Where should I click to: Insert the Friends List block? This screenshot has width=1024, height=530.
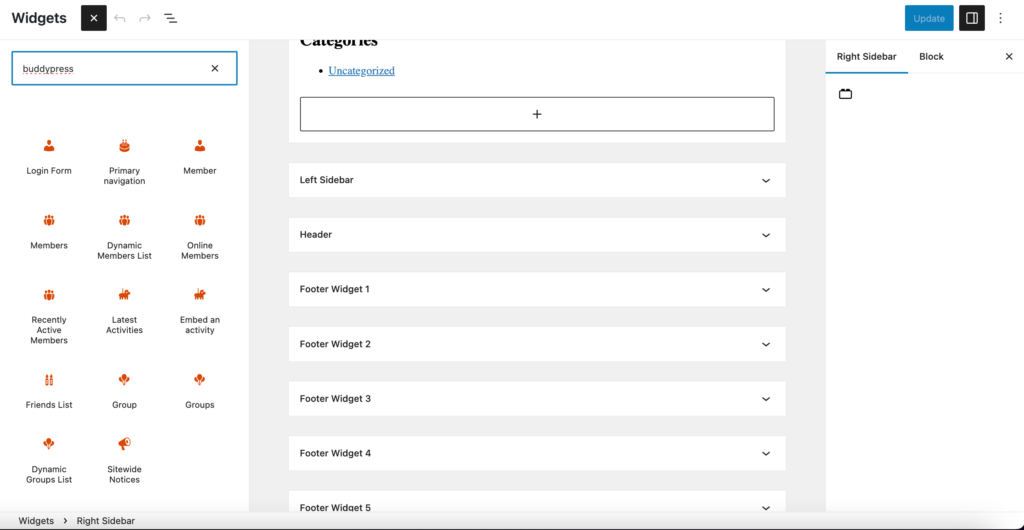[x=49, y=391]
